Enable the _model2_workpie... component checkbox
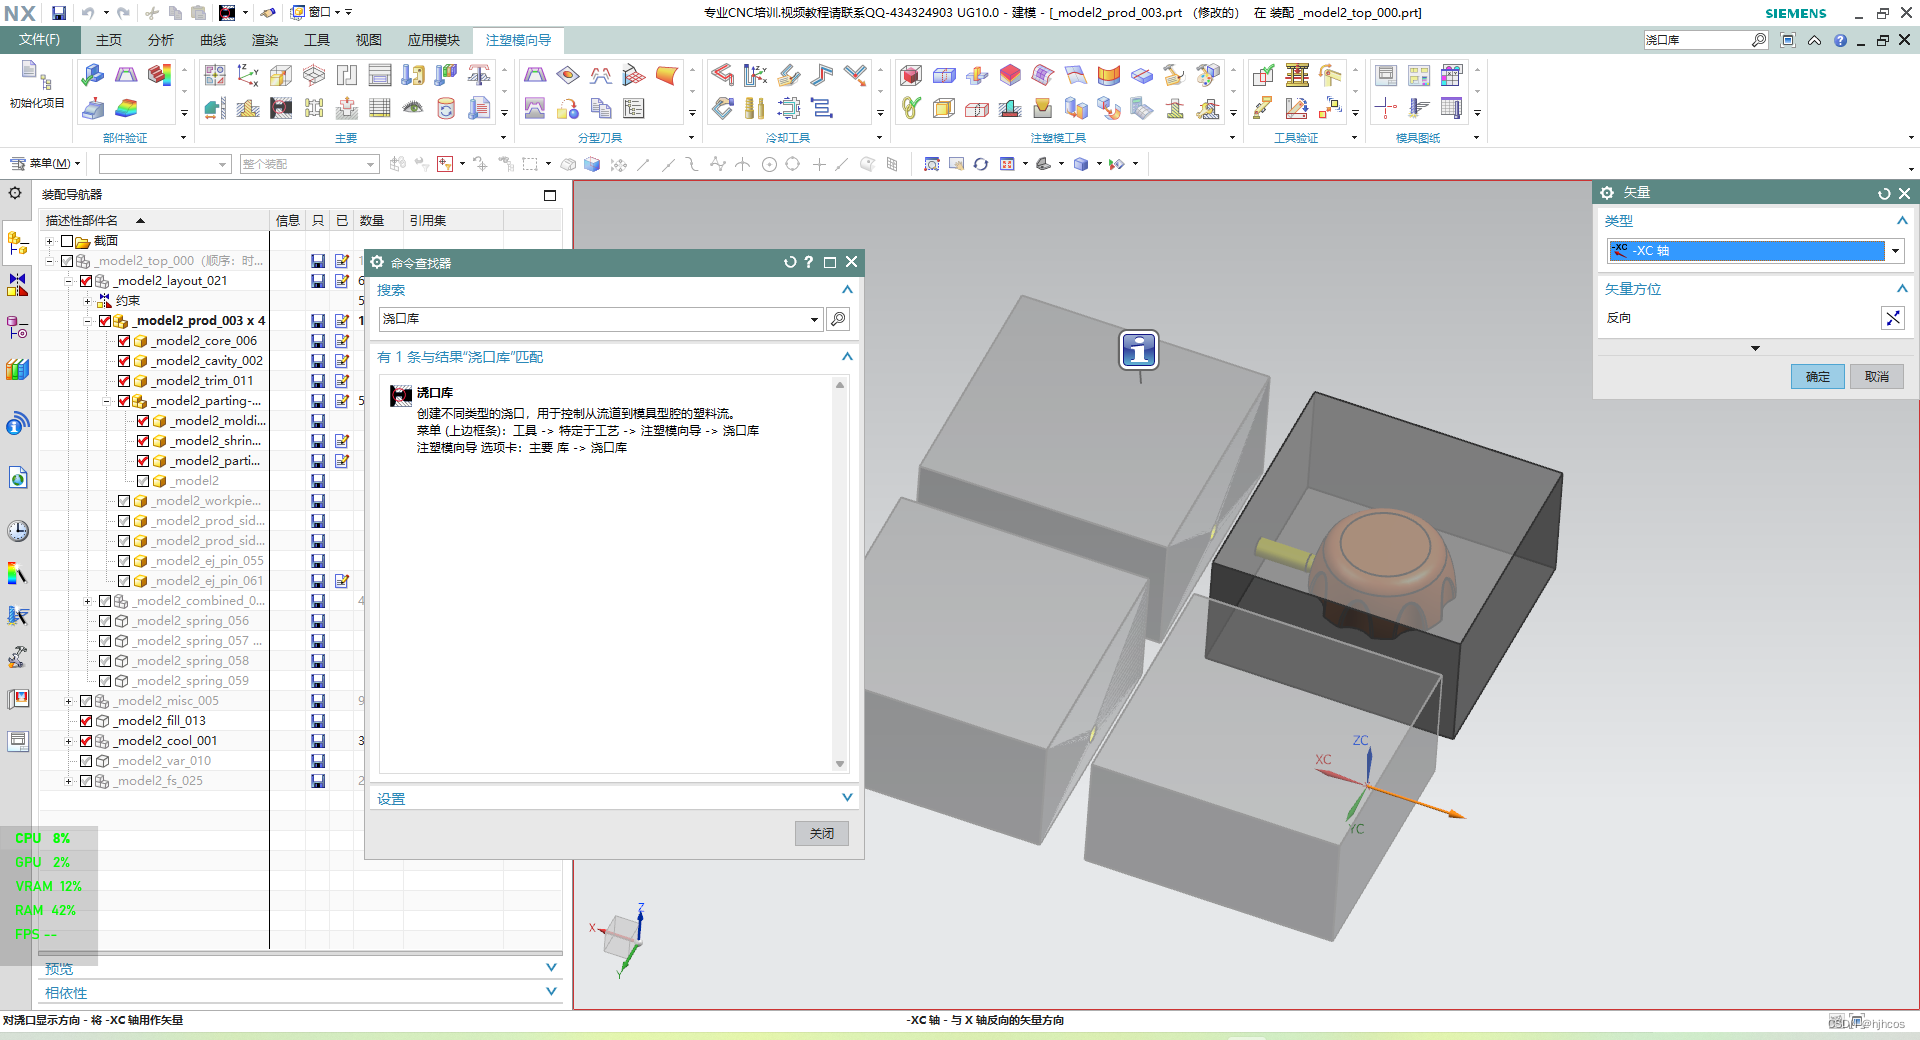1920x1040 pixels. point(124,501)
